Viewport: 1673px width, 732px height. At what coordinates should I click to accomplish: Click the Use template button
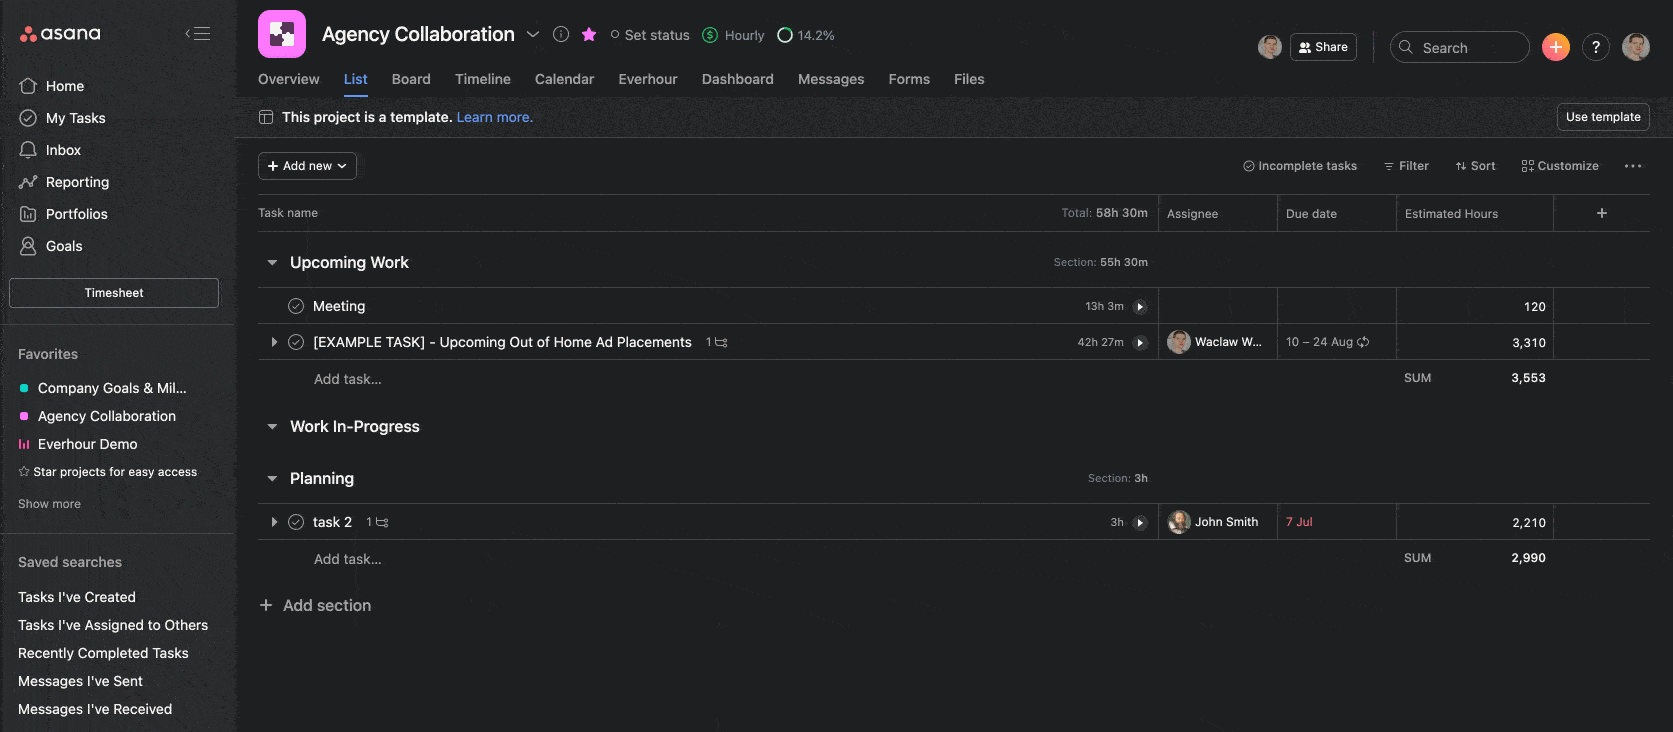coord(1602,117)
